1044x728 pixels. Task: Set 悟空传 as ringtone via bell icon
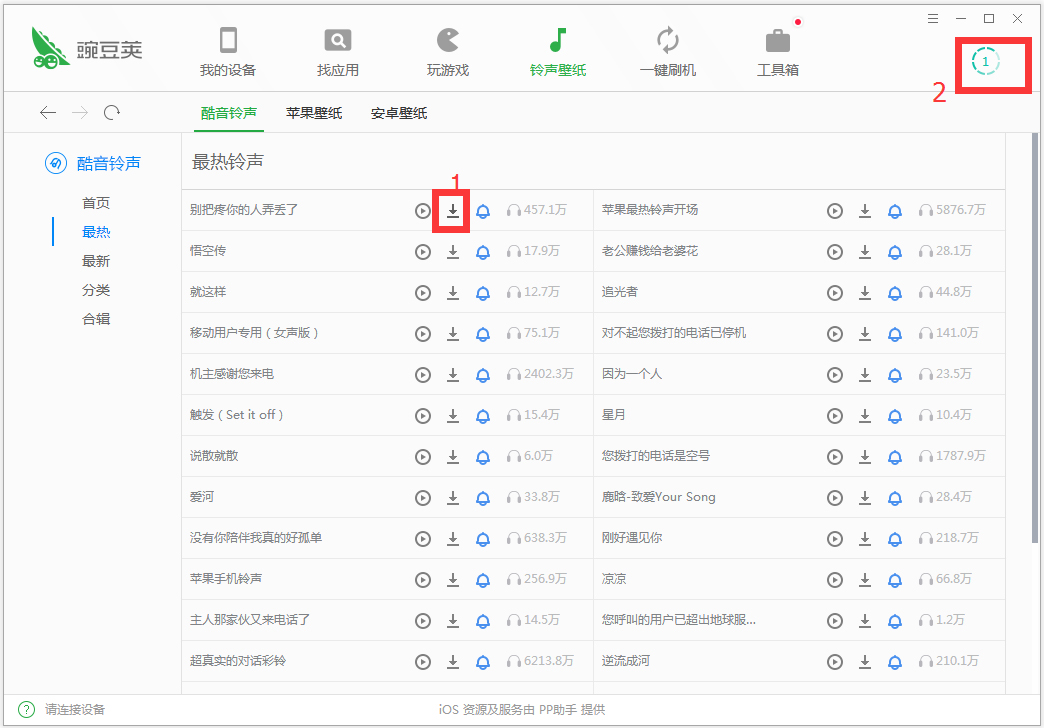483,252
